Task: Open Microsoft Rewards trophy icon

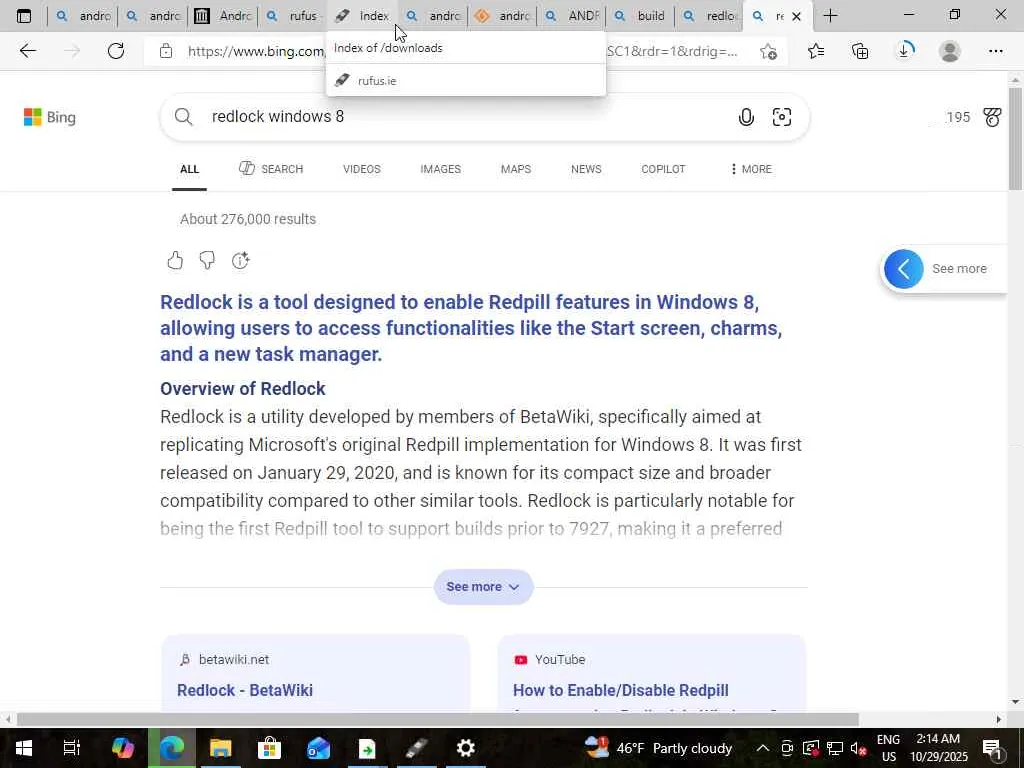Action: coord(992,118)
